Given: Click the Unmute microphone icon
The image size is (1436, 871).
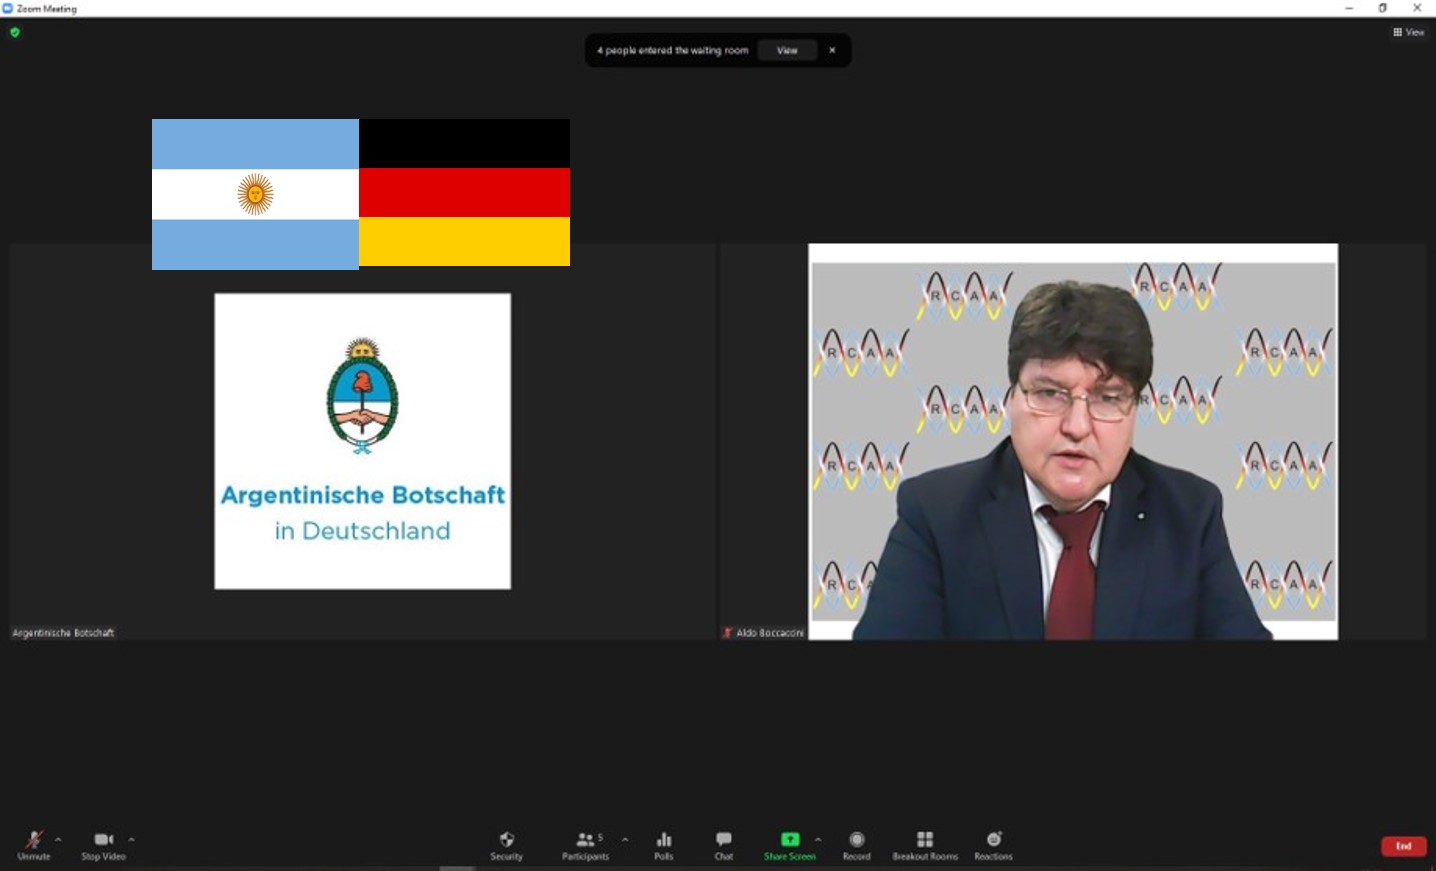Looking at the screenshot, I should 34,840.
